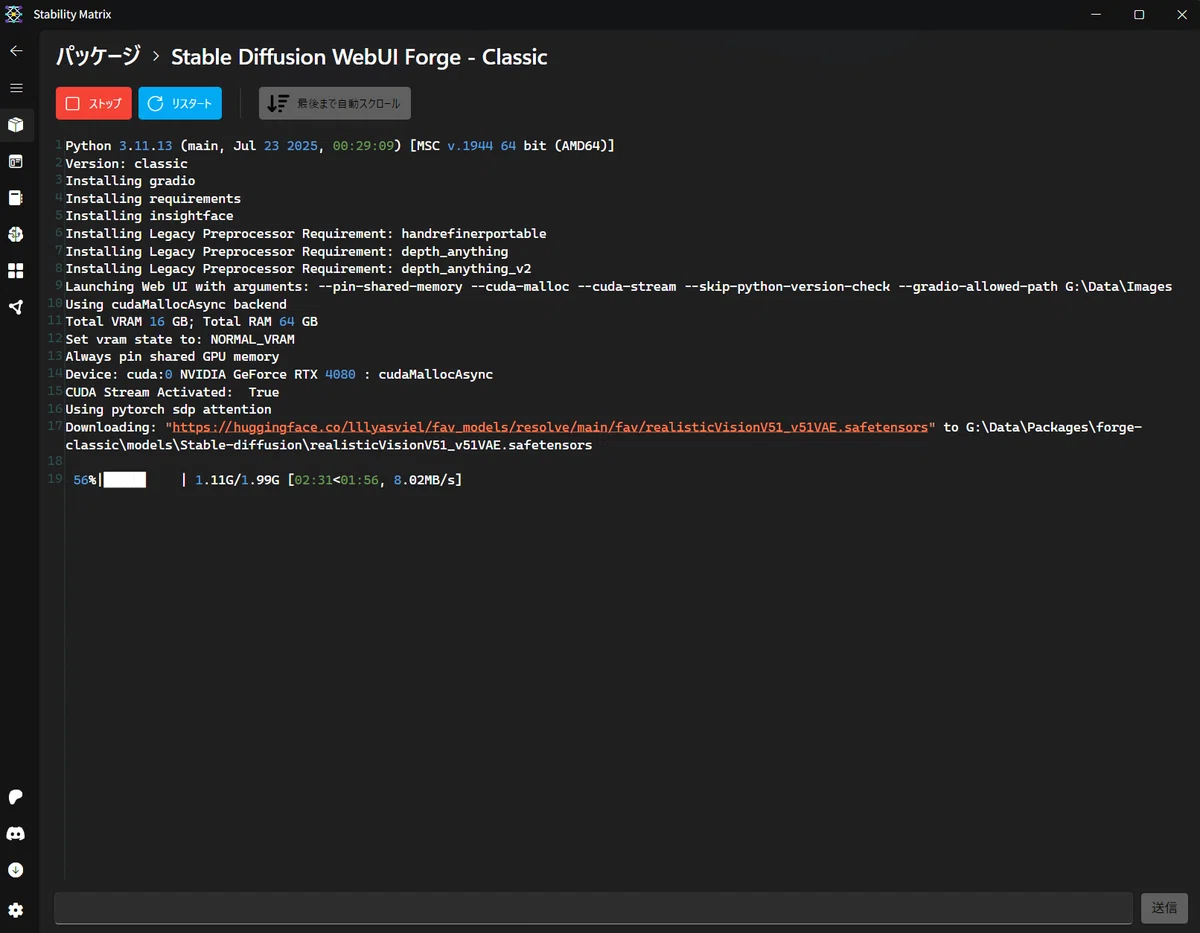
Task: Click 'Always pin shared GPU memory' line
Action: (172, 357)
